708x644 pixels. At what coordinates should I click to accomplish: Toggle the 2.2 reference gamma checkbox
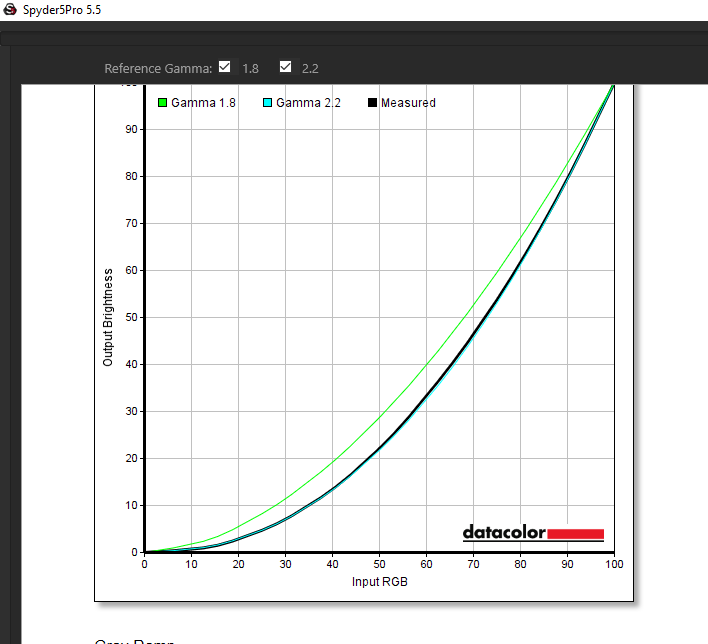pos(285,67)
